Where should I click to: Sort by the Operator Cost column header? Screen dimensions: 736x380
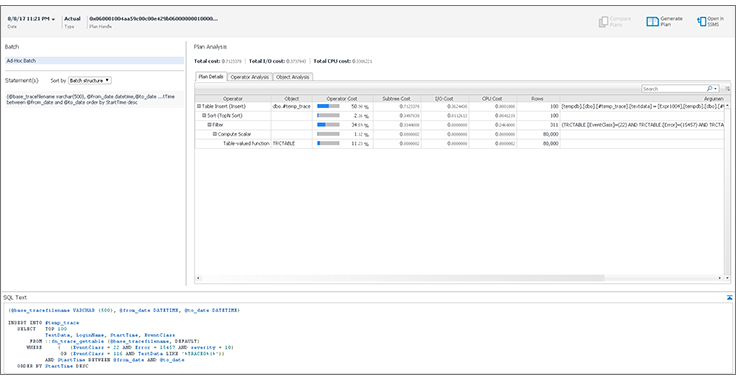coord(342,99)
